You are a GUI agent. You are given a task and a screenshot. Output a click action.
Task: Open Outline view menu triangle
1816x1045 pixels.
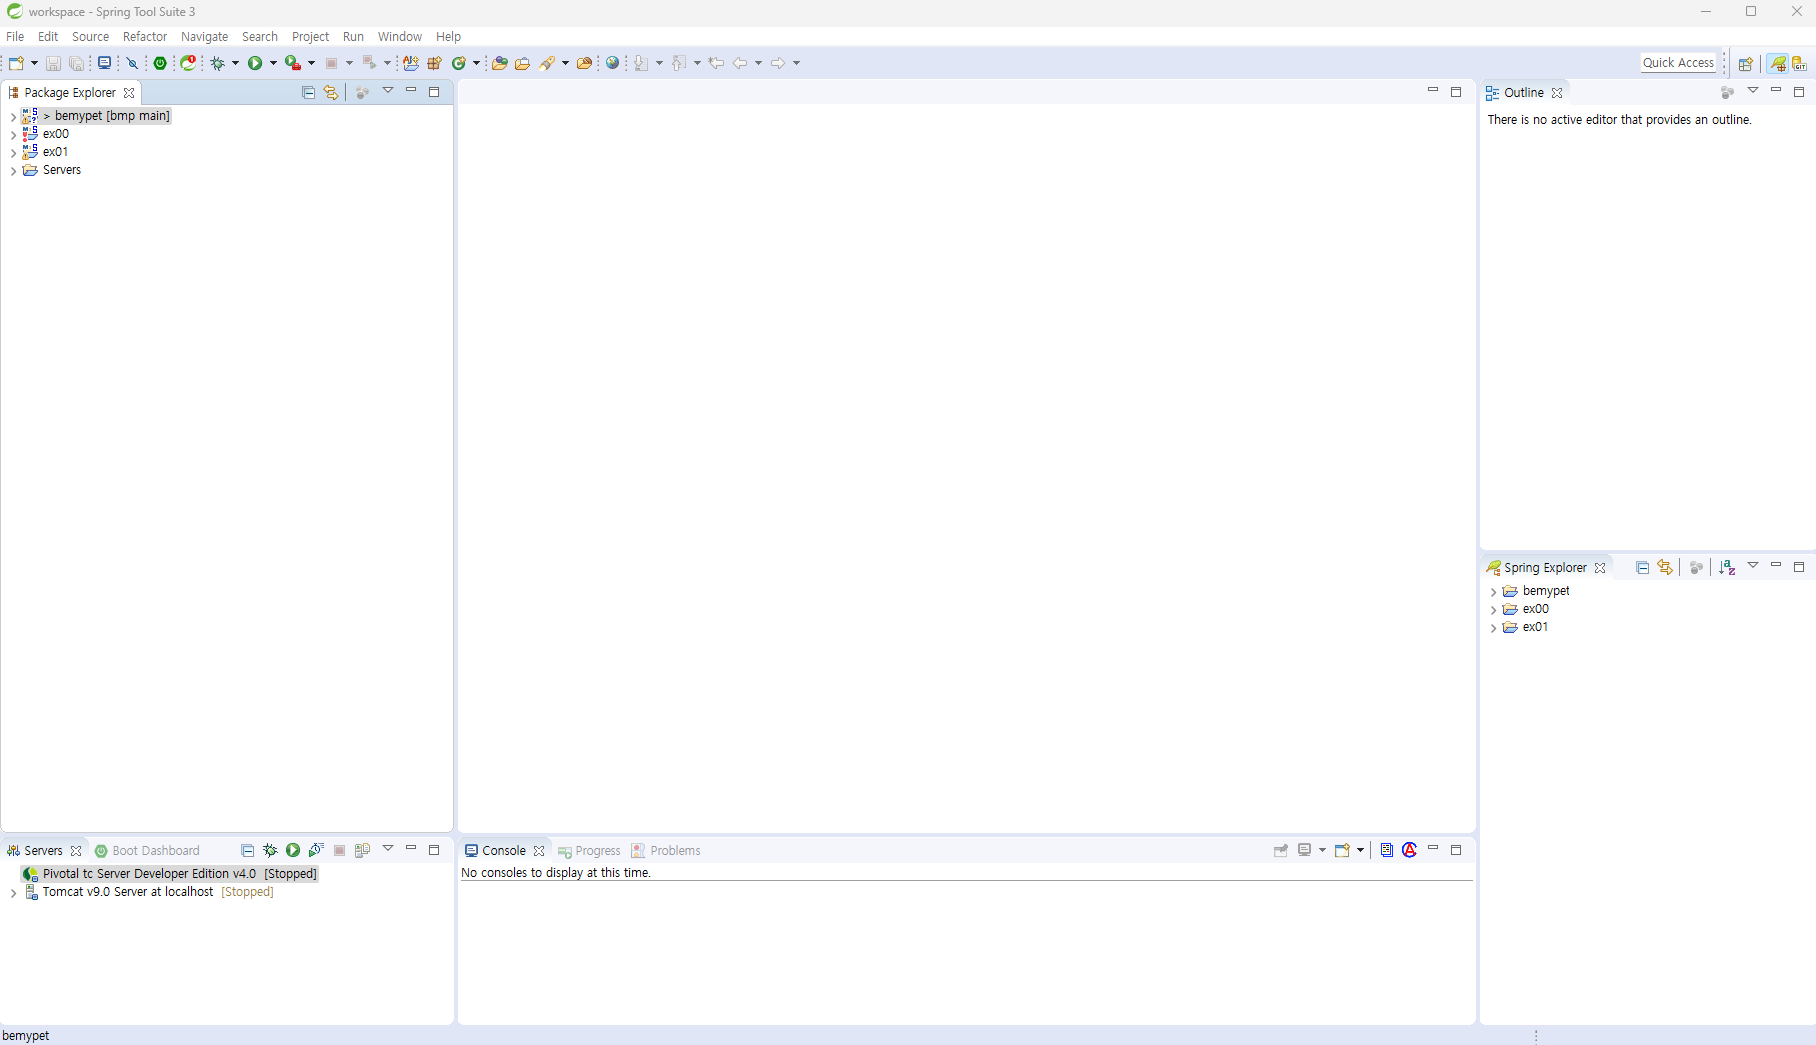pyautogui.click(x=1753, y=91)
